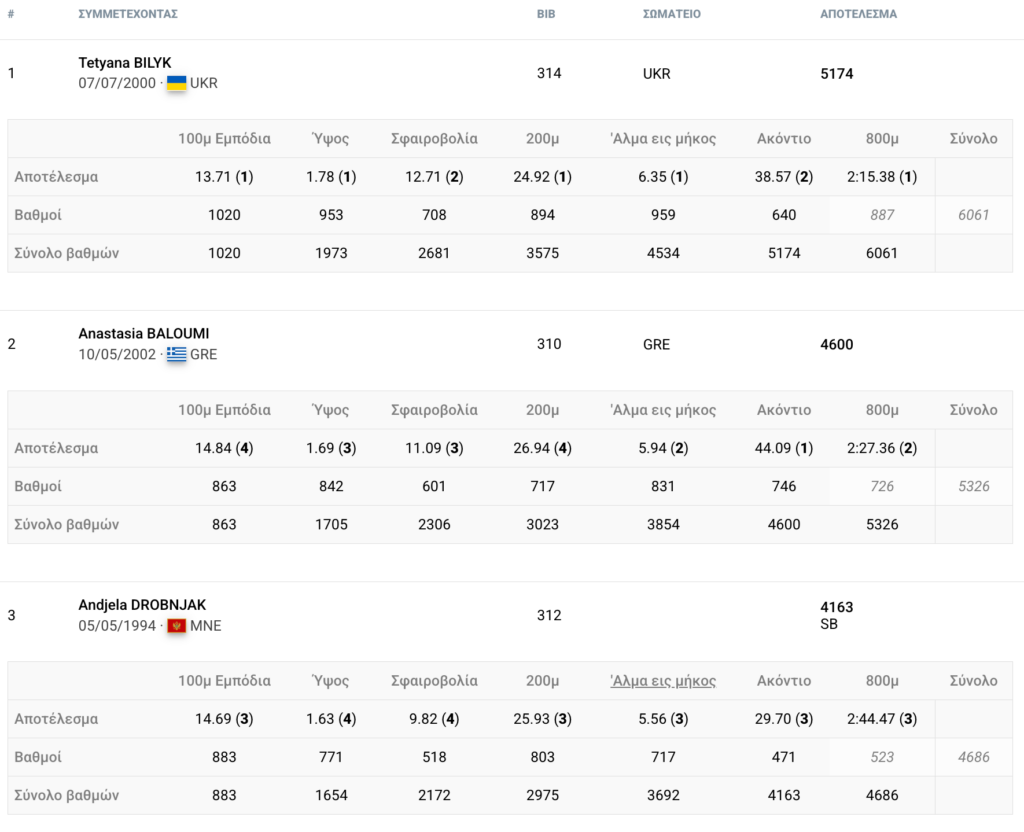Click the Ukraine flag icon
The image size is (1024, 832).
(176, 83)
